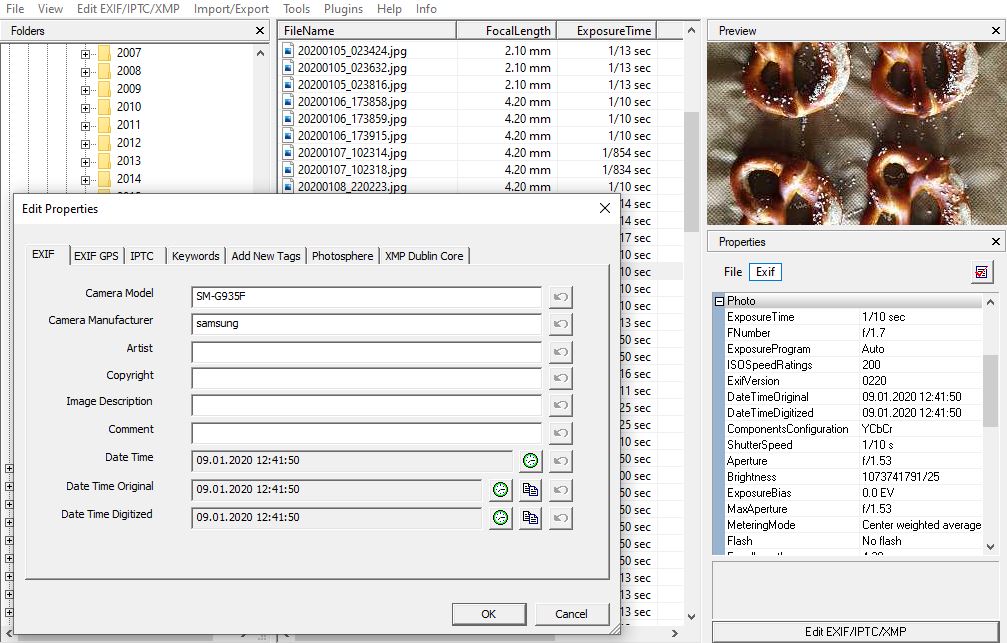This screenshot has width=1007, height=643.
Task: Undo Image Description field changes
Action: point(561,405)
